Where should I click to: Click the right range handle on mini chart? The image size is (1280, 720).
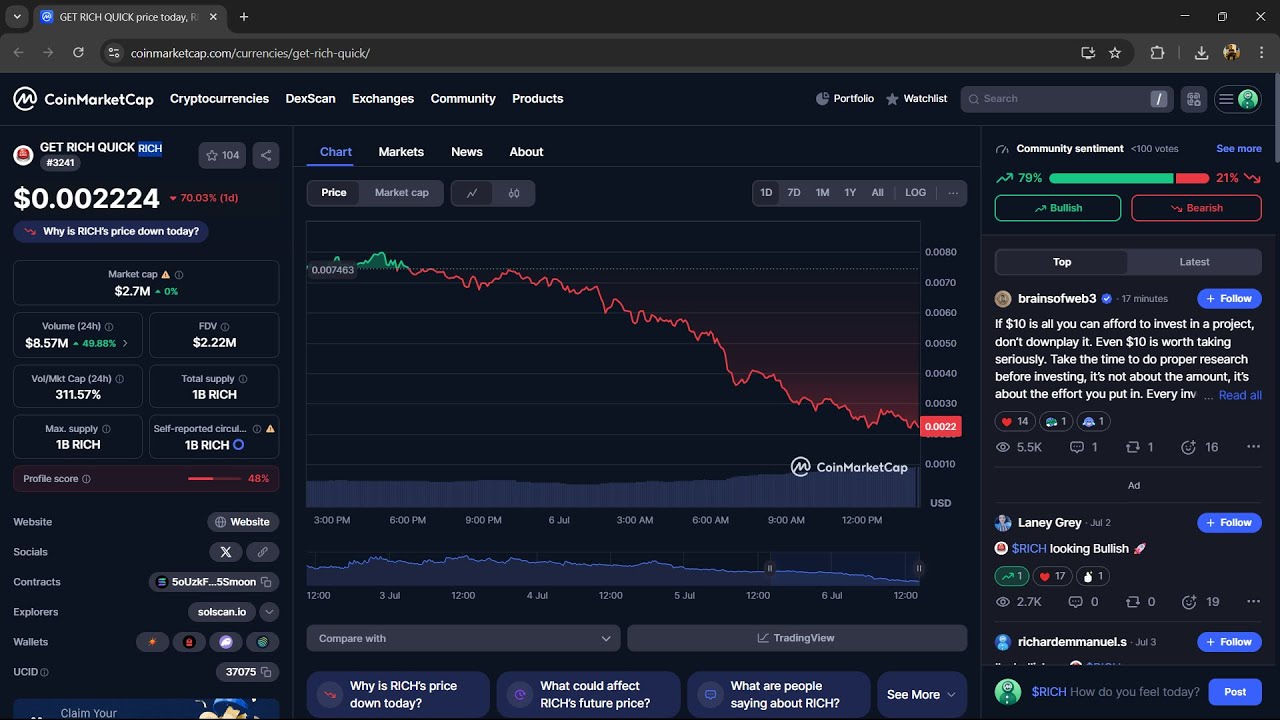tap(918, 568)
